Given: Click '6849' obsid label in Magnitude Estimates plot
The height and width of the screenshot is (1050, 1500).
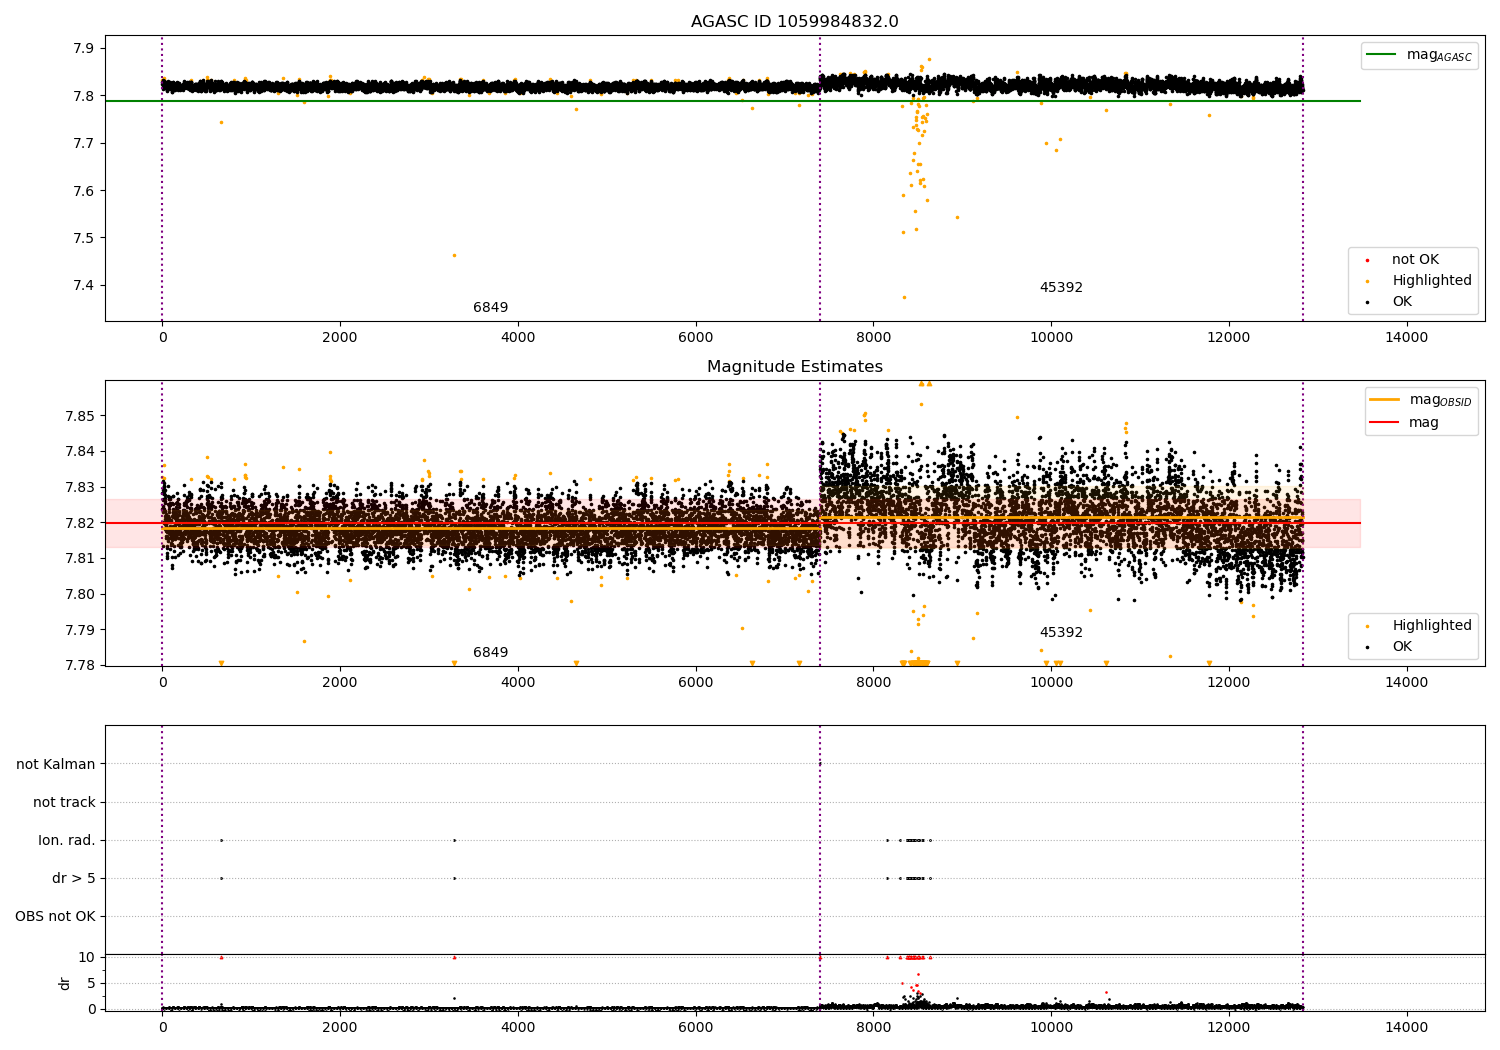Looking at the screenshot, I should (490, 653).
